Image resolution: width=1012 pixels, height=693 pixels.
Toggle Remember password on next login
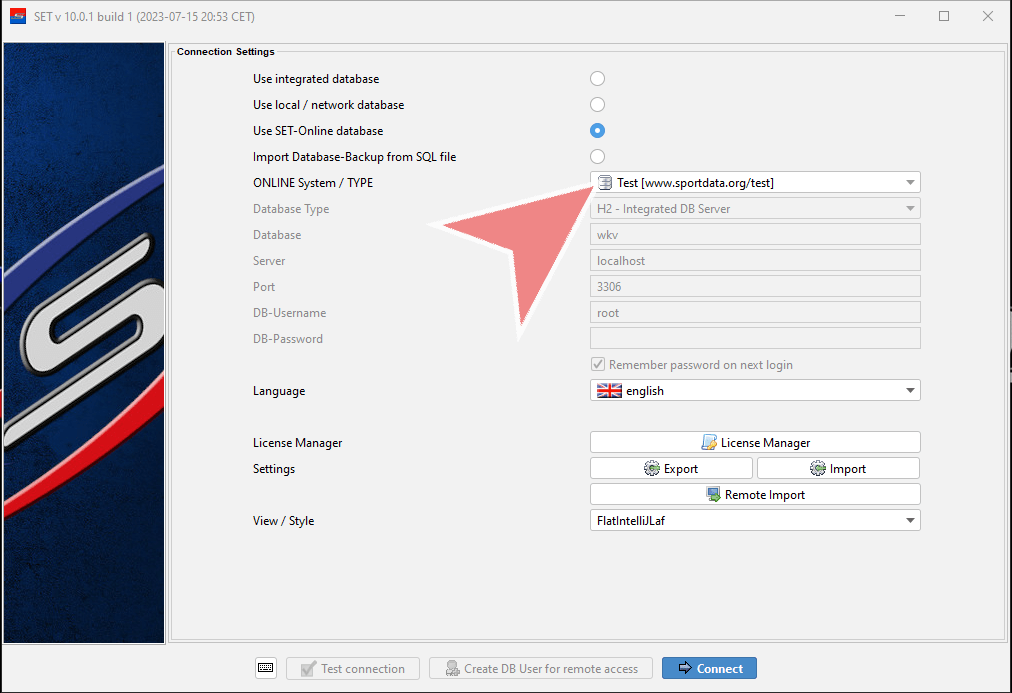tap(598, 365)
